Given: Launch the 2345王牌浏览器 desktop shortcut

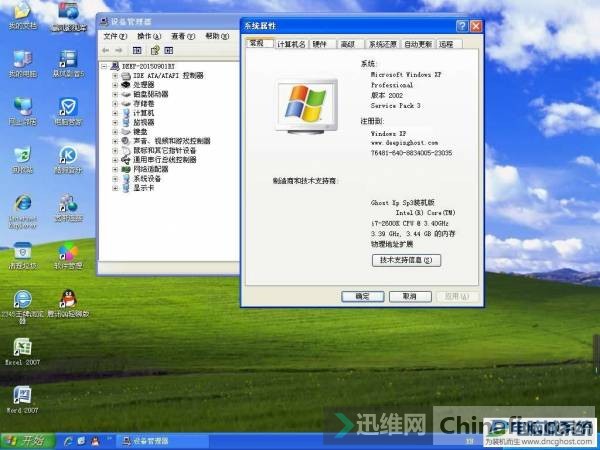Looking at the screenshot, I should 23,306.
